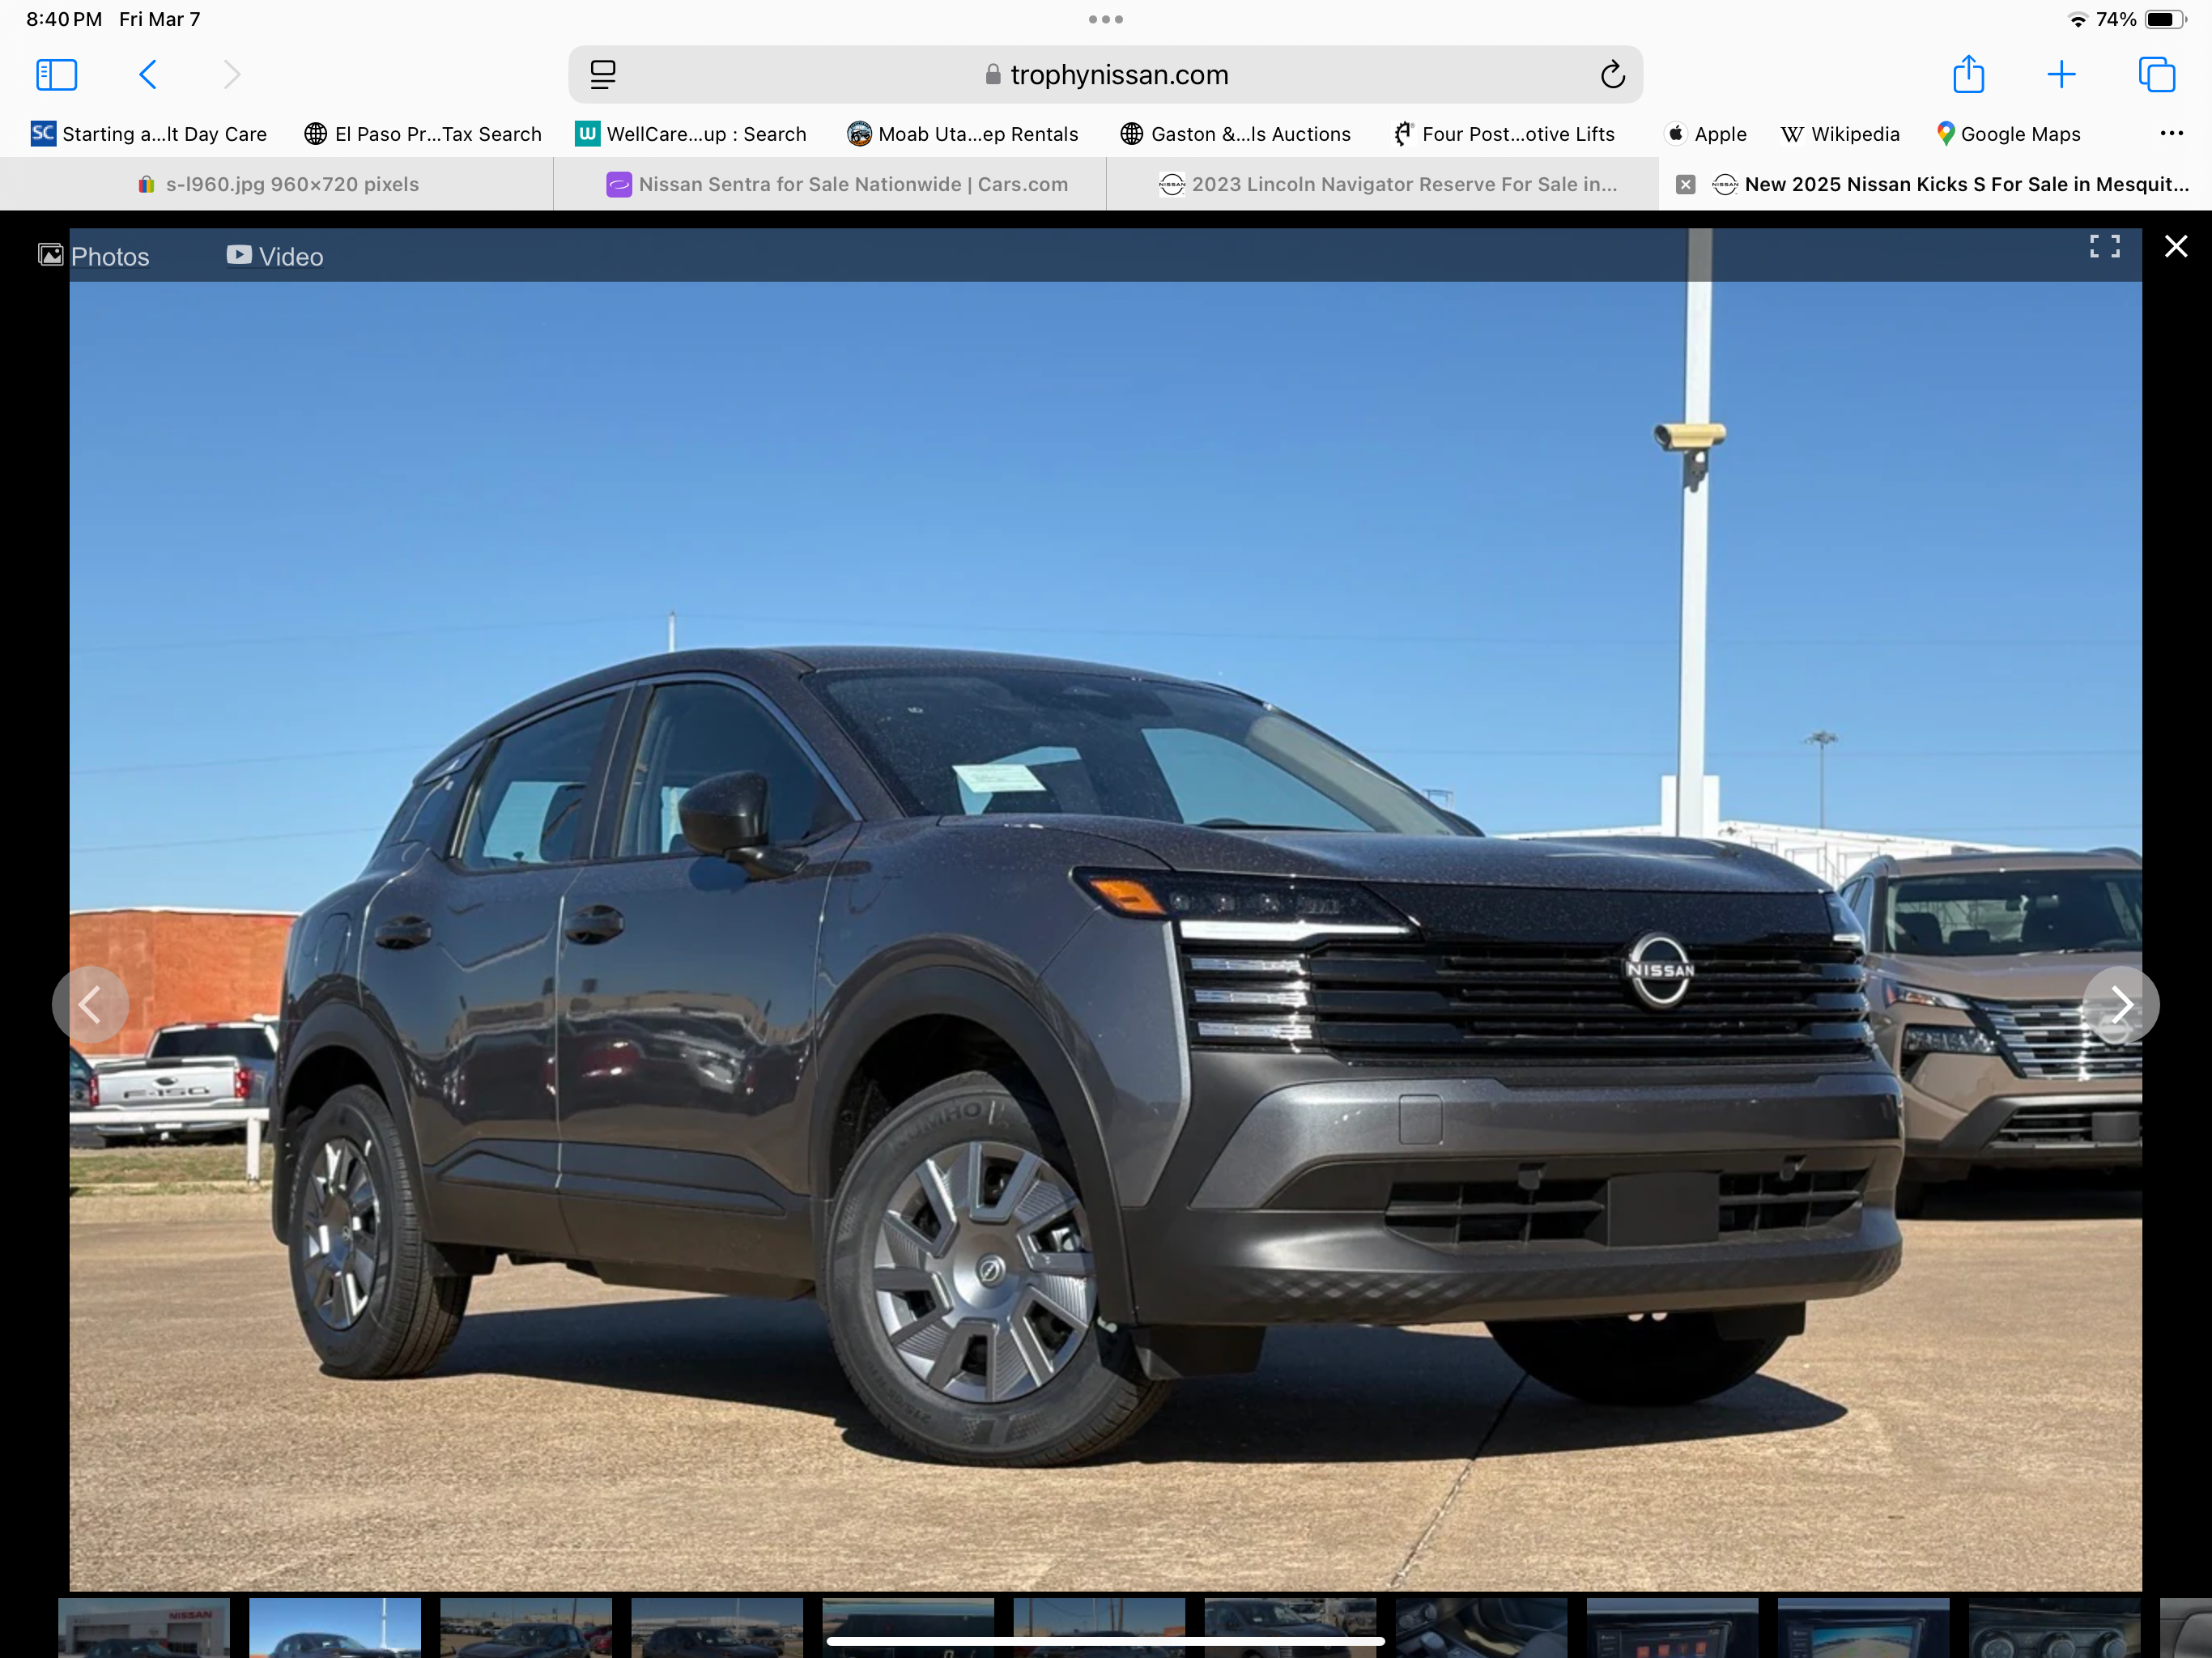Screen dimensions: 2212x1658
Task: Add a new tab
Action: click(x=2061, y=75)
